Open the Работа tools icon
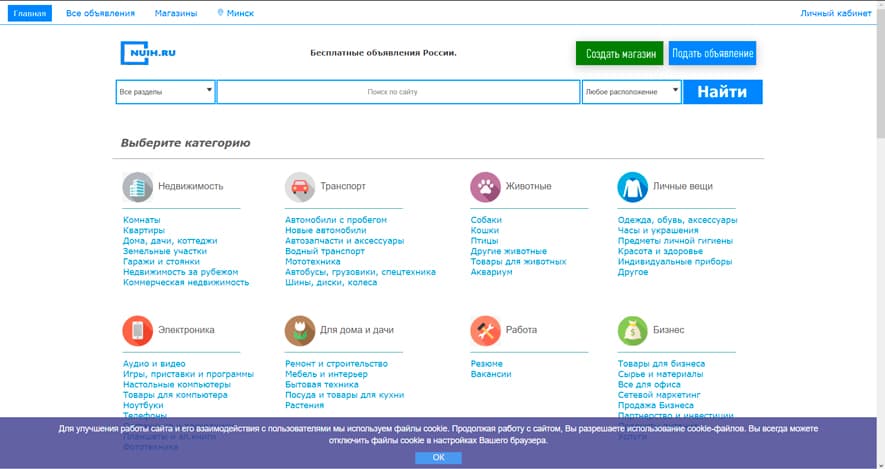 [x=485, y=331]
